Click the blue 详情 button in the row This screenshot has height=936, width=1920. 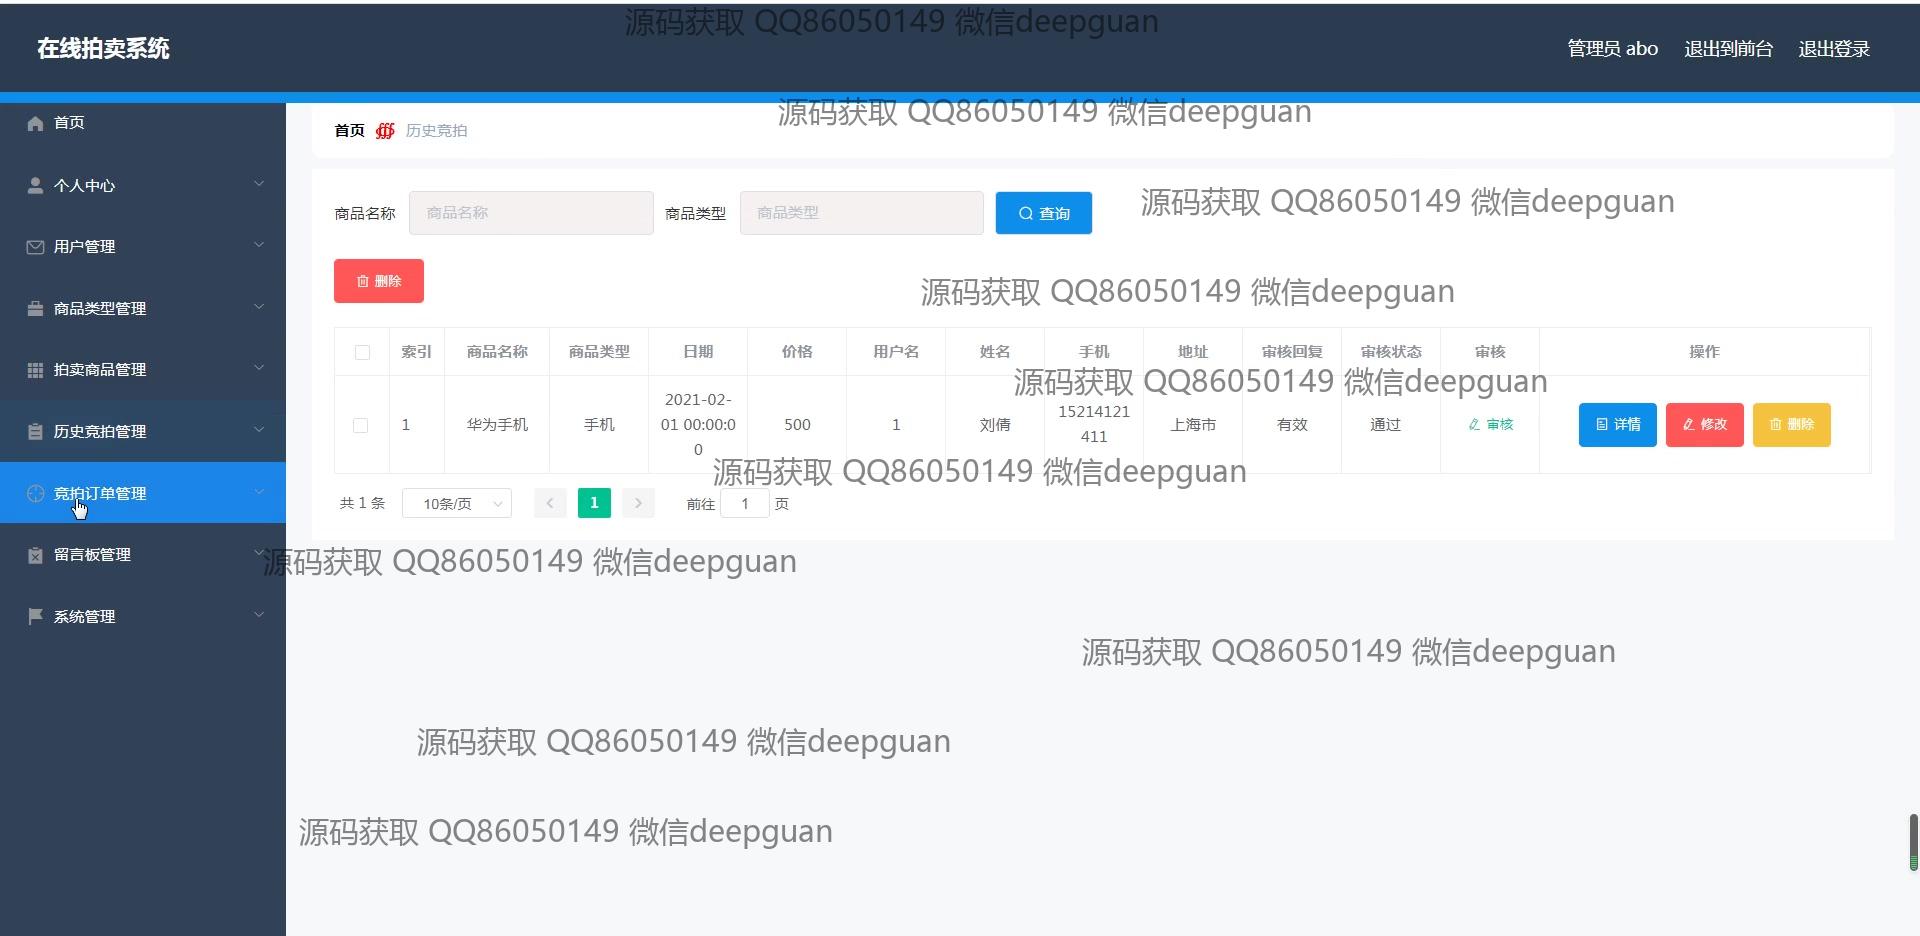click(x=1617, y=425)
